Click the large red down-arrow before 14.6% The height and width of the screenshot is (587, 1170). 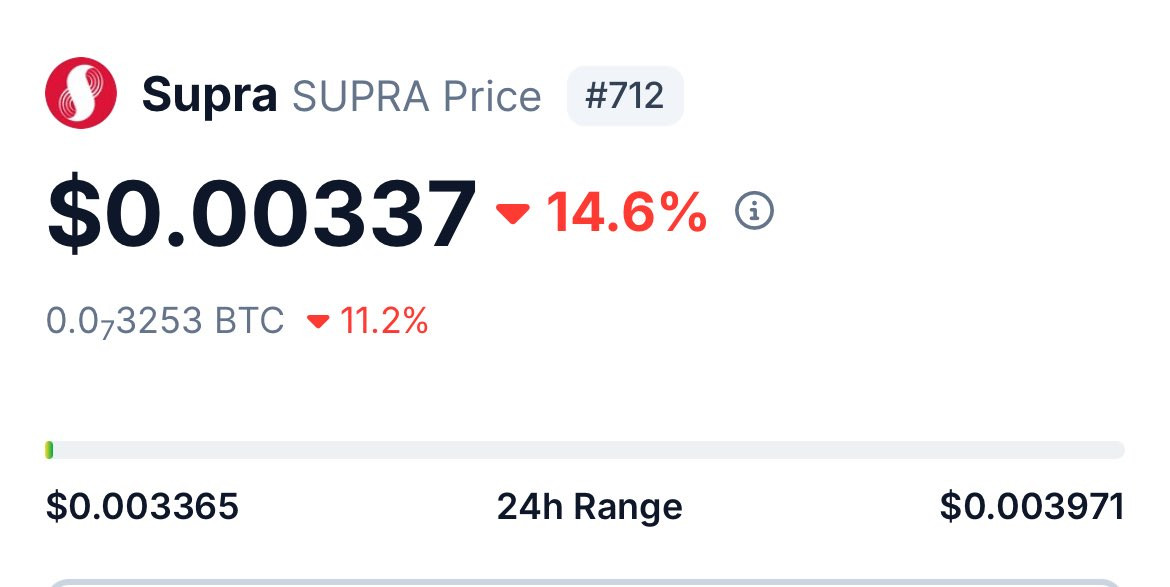coord(513,214)
